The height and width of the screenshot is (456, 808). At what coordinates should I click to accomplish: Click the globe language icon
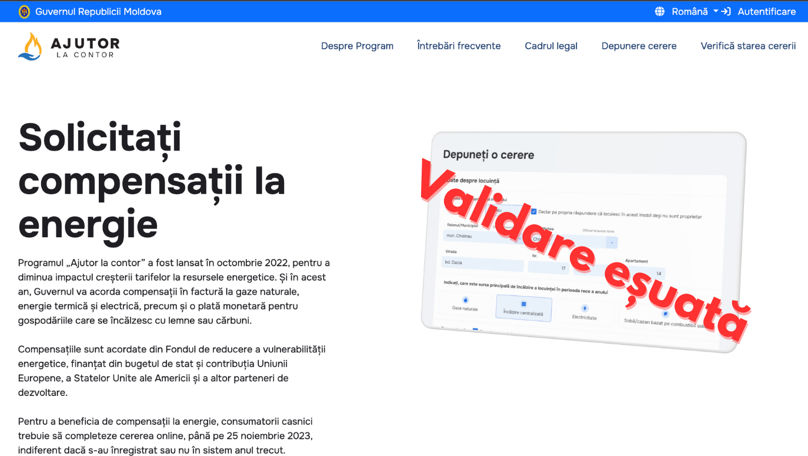tap(660, 11)
